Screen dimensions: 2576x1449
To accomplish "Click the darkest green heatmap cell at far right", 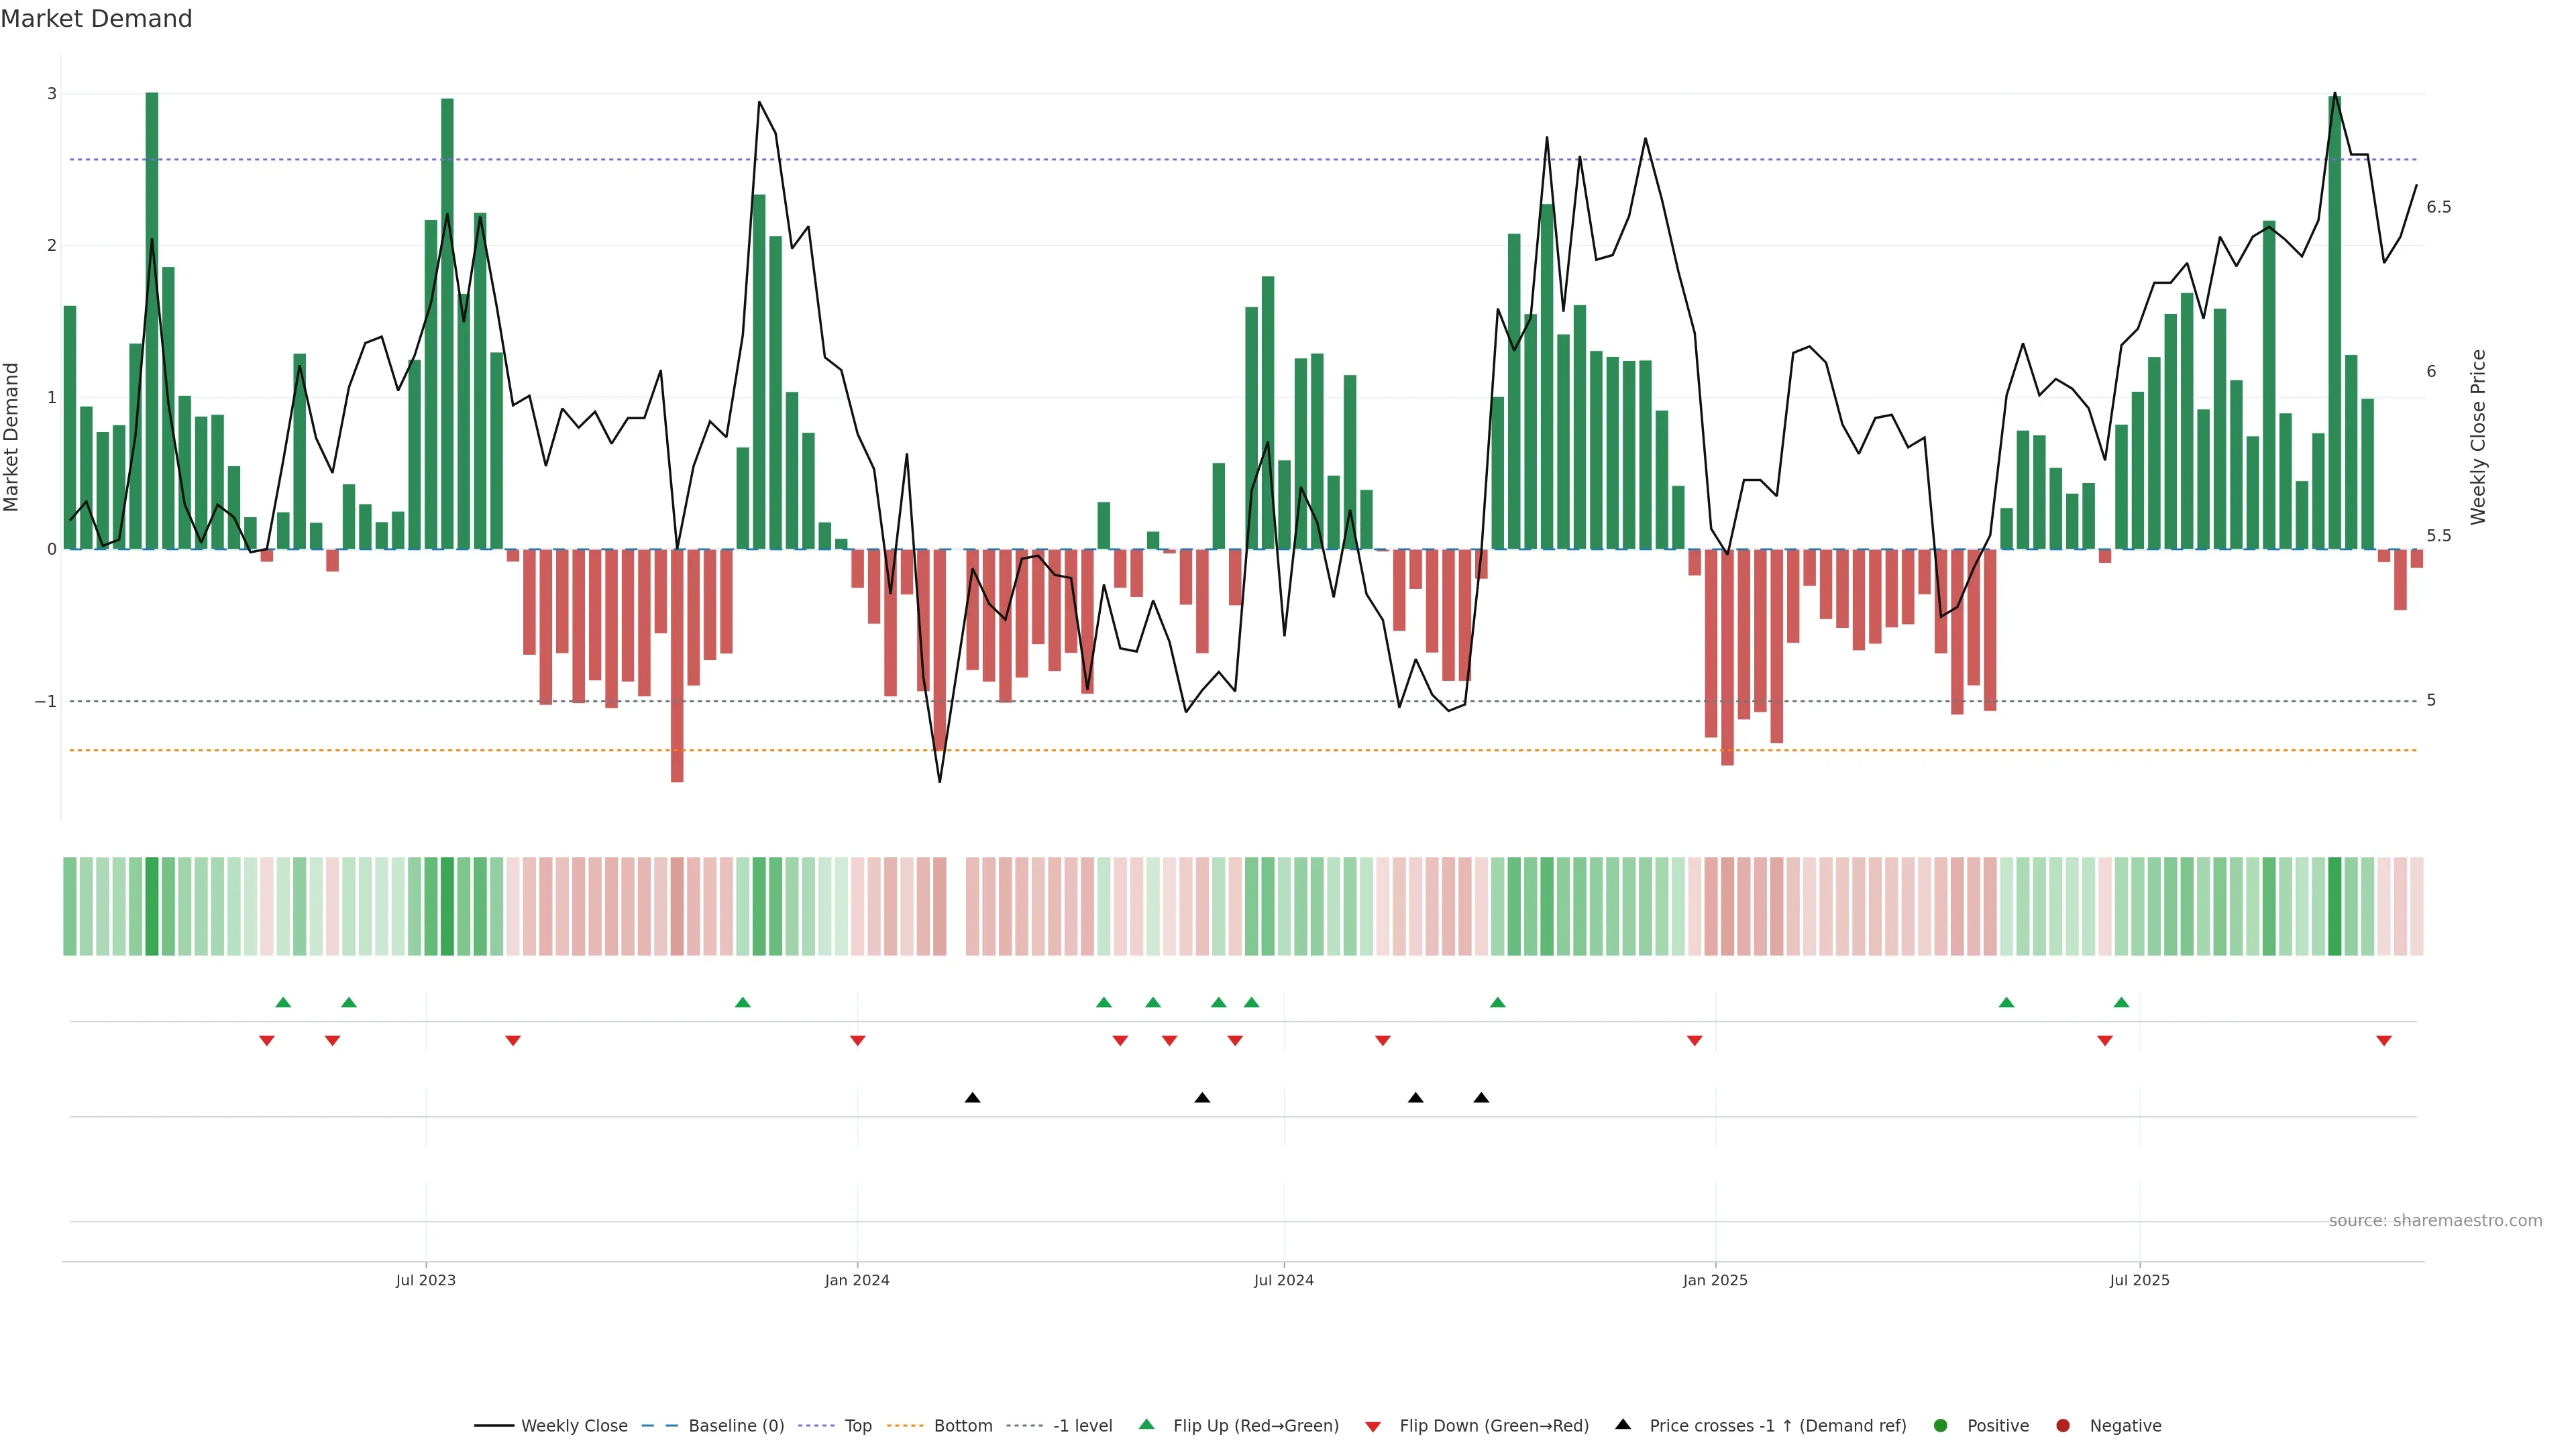I will point(2334,906).
